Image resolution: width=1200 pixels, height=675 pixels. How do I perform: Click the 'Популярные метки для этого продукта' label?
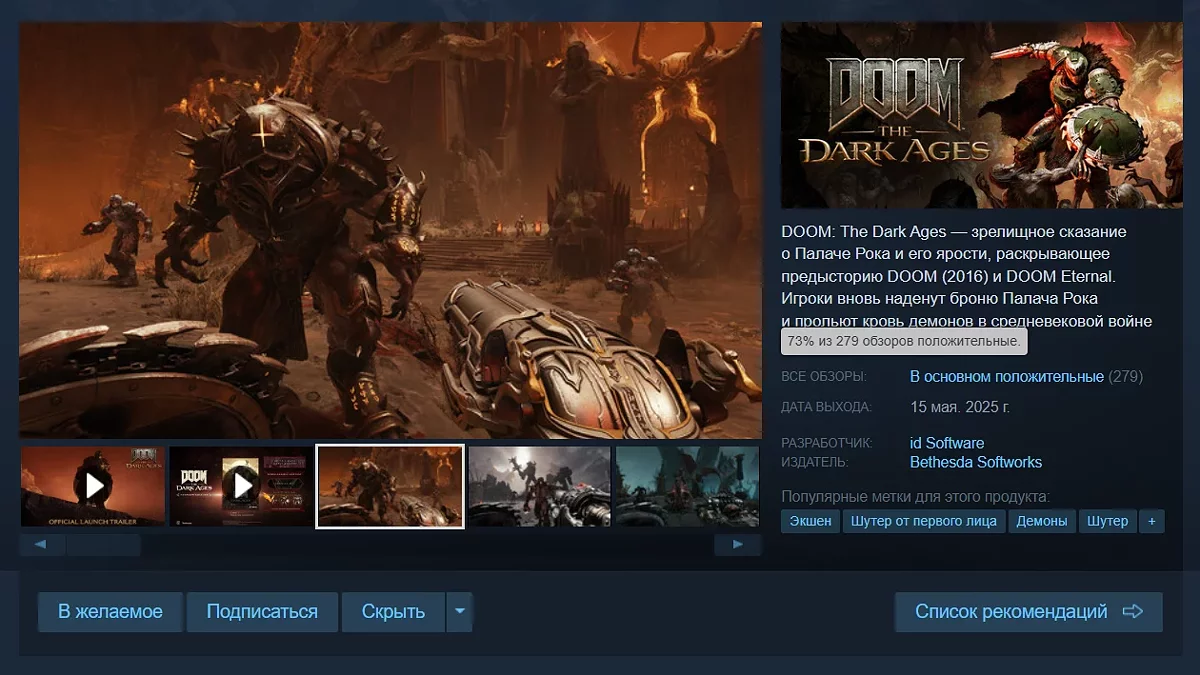tap(916, 497)
